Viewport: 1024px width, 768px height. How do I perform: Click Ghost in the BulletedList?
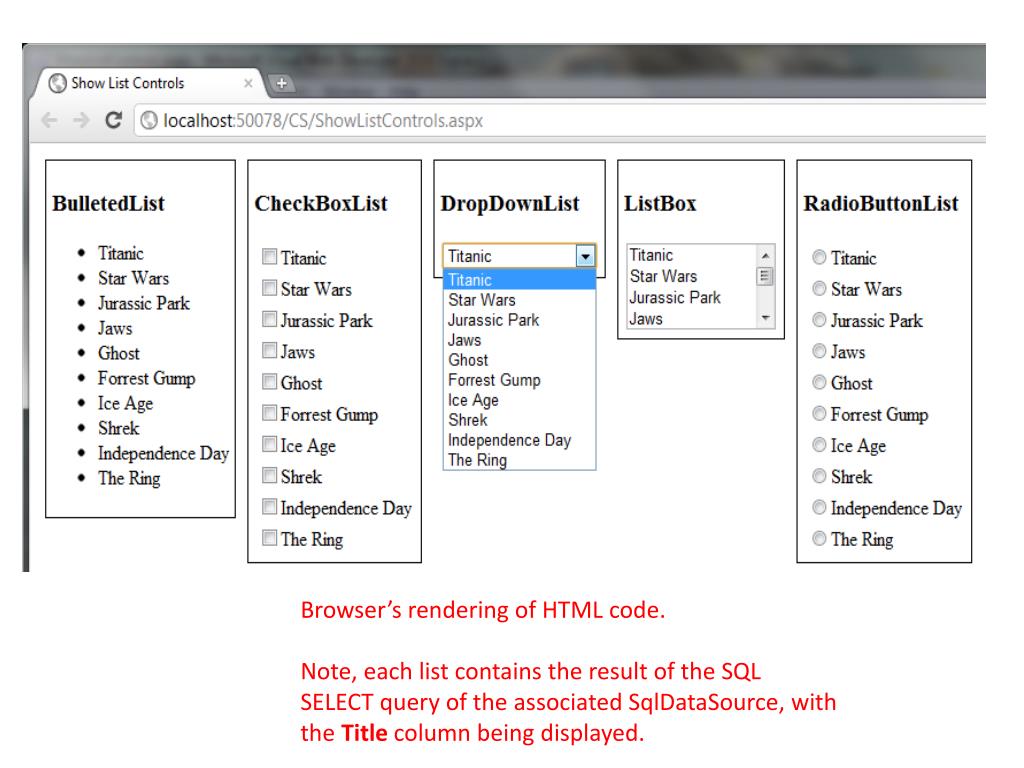119,353
